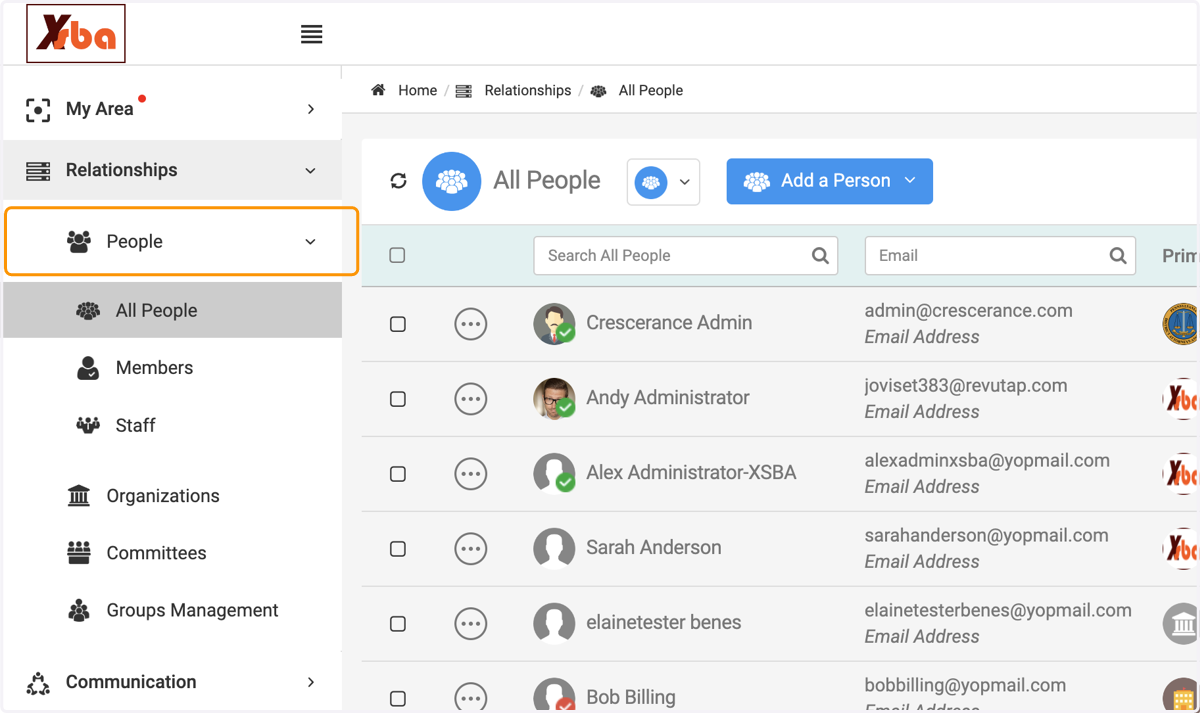The width and height of the screenshot is (1200, 713).
Task: Click email alexadminxsba@yopmail.com
Action: (987, 461)
